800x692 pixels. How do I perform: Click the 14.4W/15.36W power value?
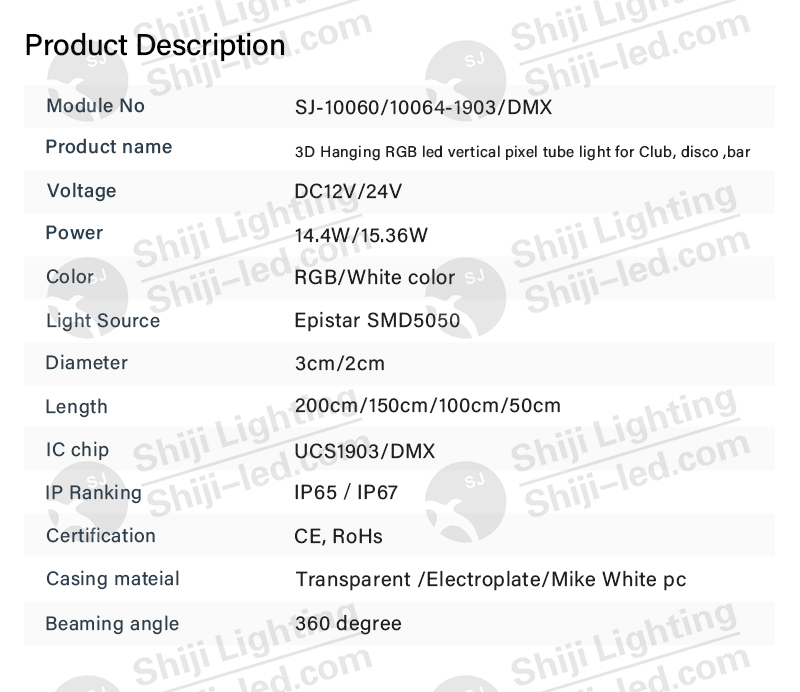click(x=361, y=235)
